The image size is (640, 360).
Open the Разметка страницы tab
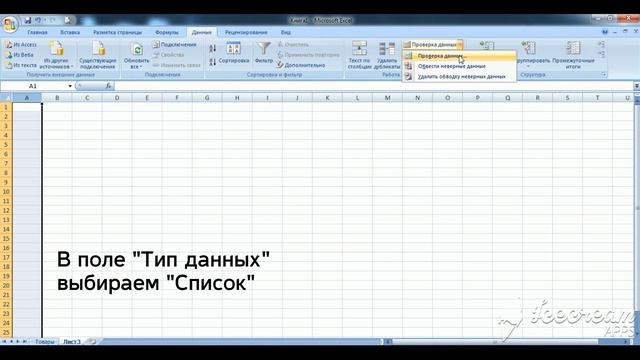pyautogui.click(x=118, y=32)
